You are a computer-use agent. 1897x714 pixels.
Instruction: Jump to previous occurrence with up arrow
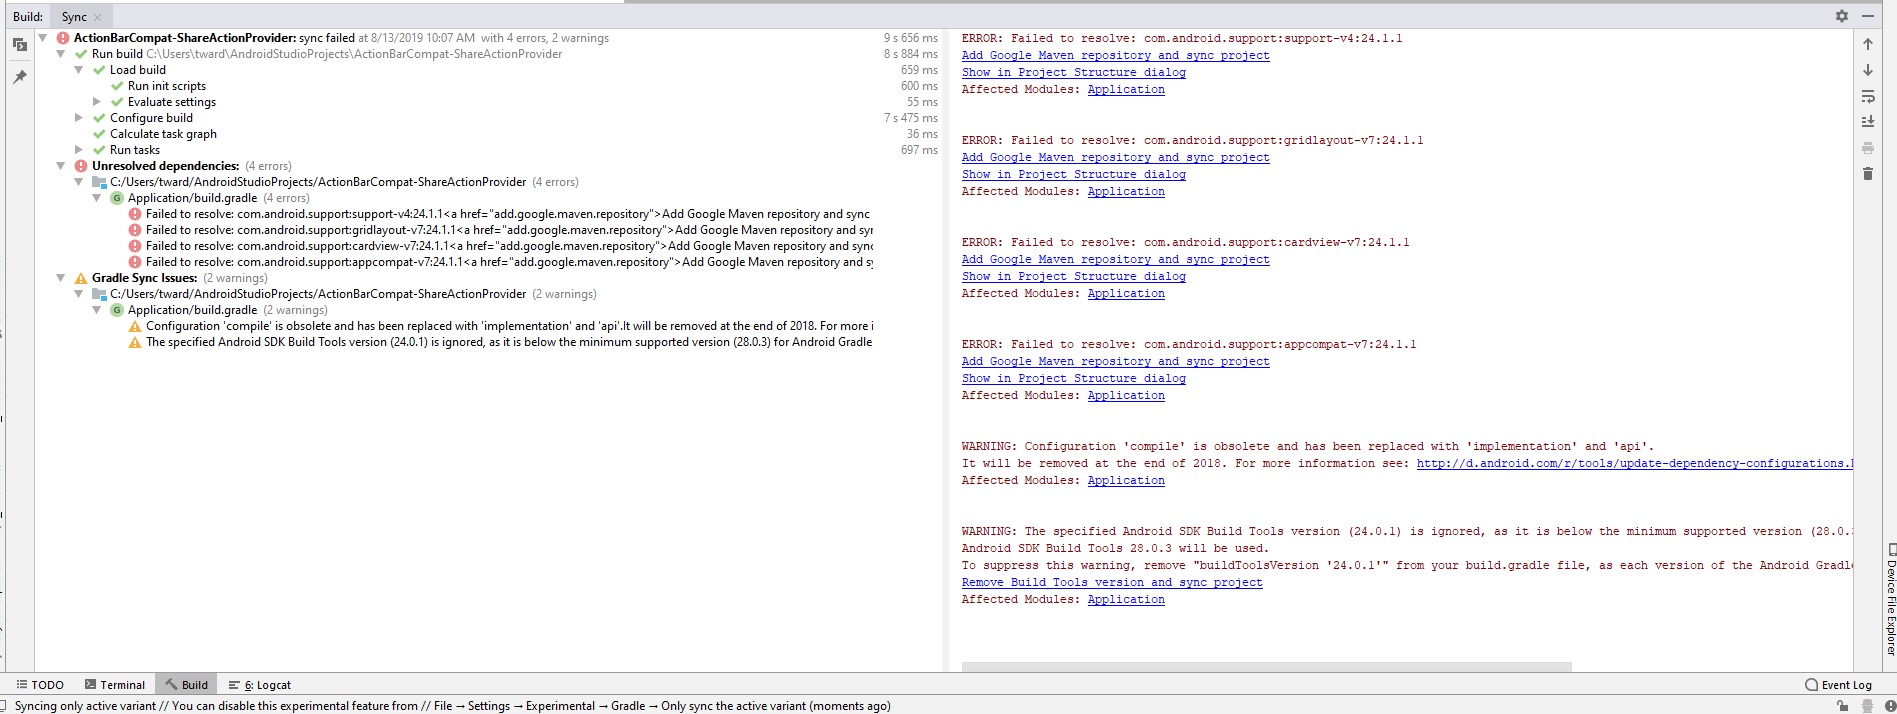click(x=1867, y=44)
